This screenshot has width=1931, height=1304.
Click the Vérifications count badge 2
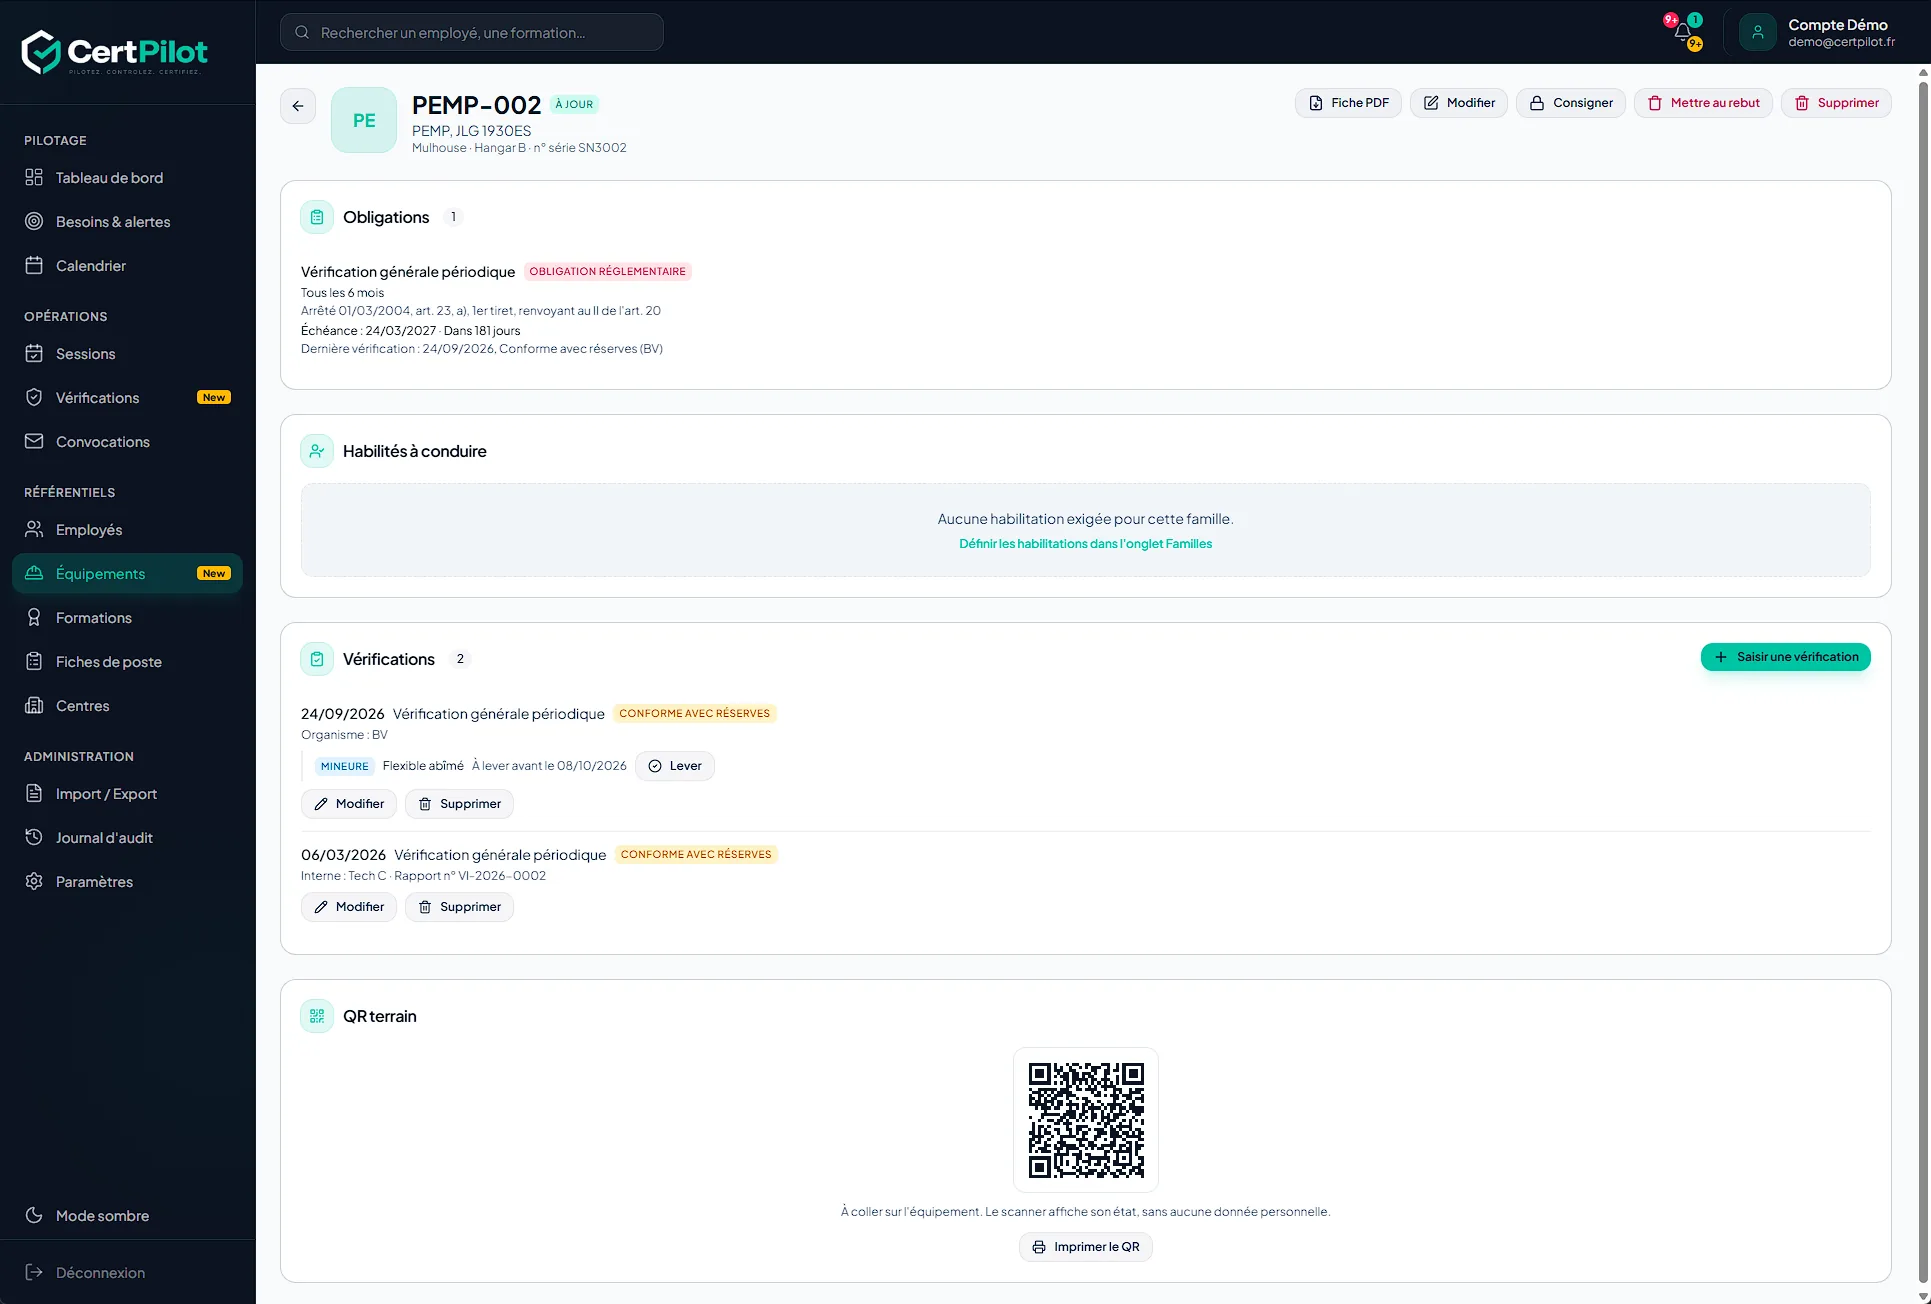pos(460,659)
